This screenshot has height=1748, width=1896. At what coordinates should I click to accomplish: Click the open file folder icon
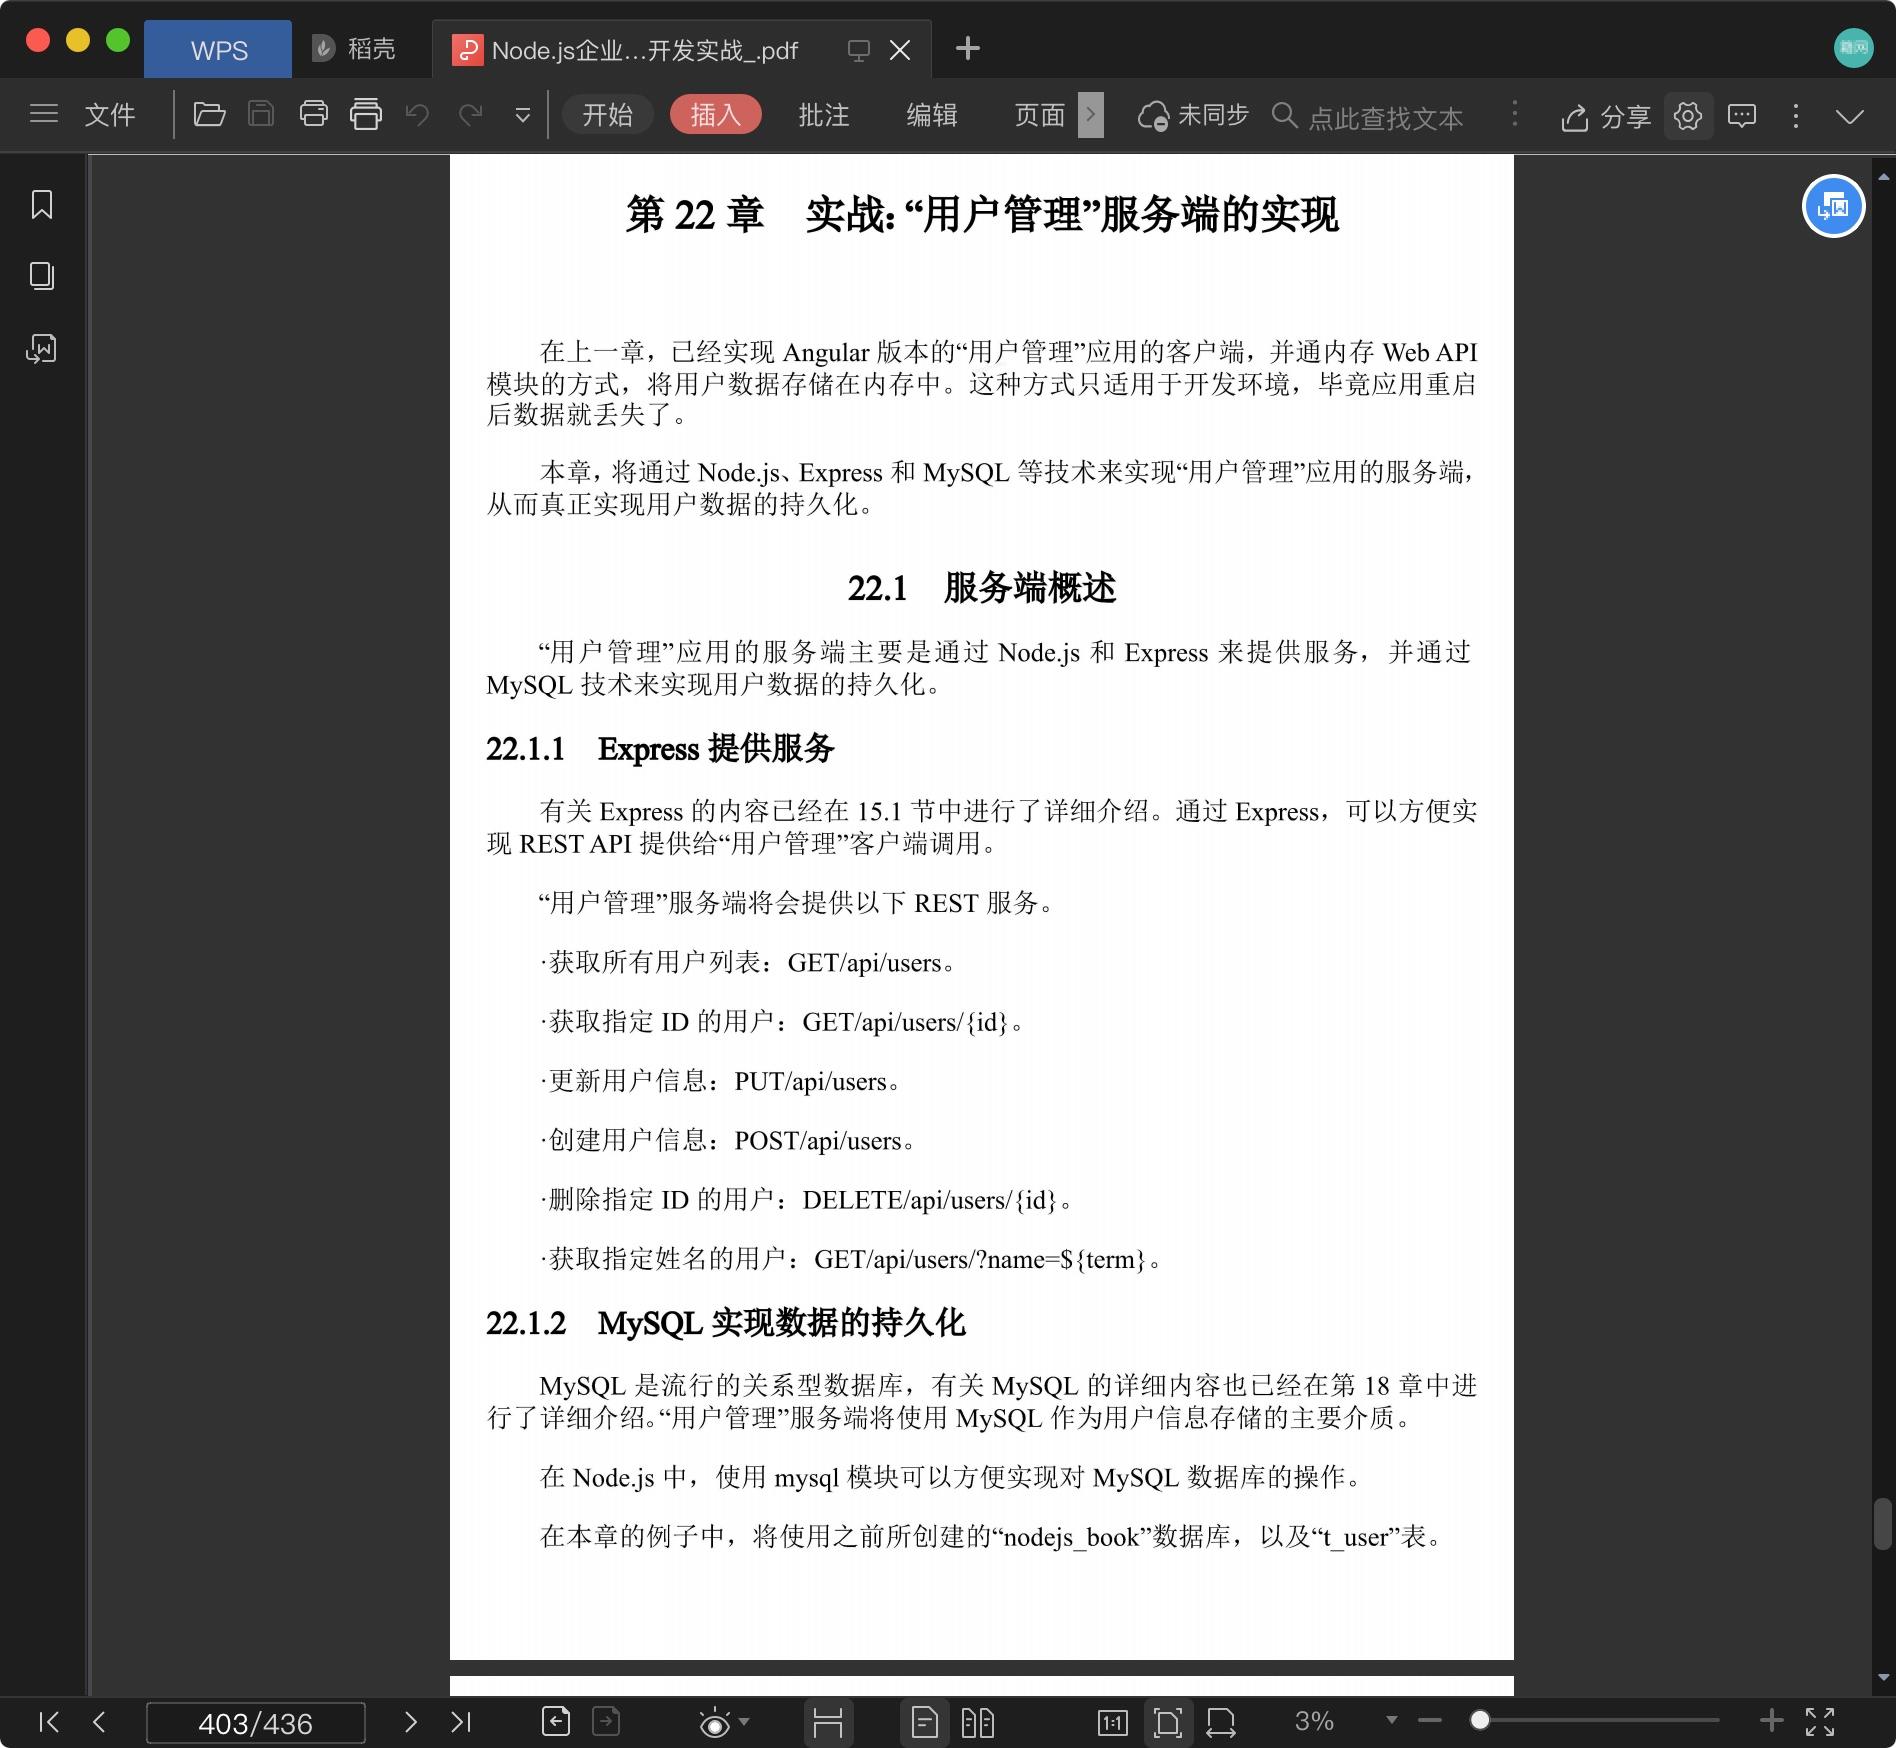coord(208,115)
